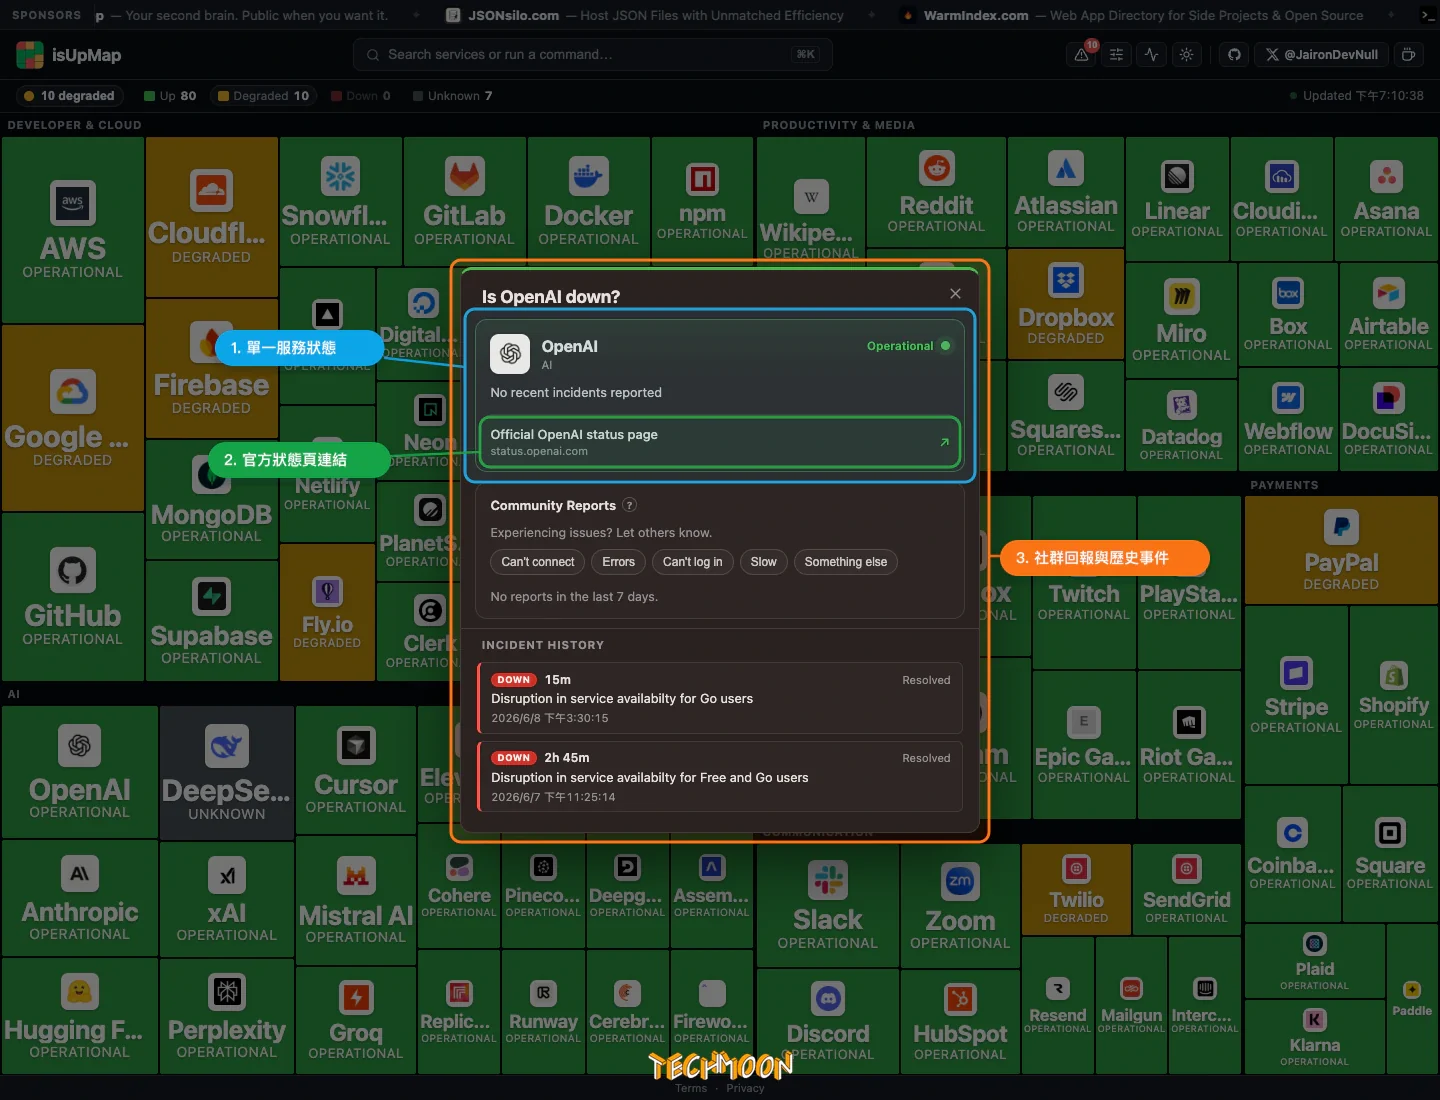
Task: Open the Anthropic service tile
Action: 80,898
